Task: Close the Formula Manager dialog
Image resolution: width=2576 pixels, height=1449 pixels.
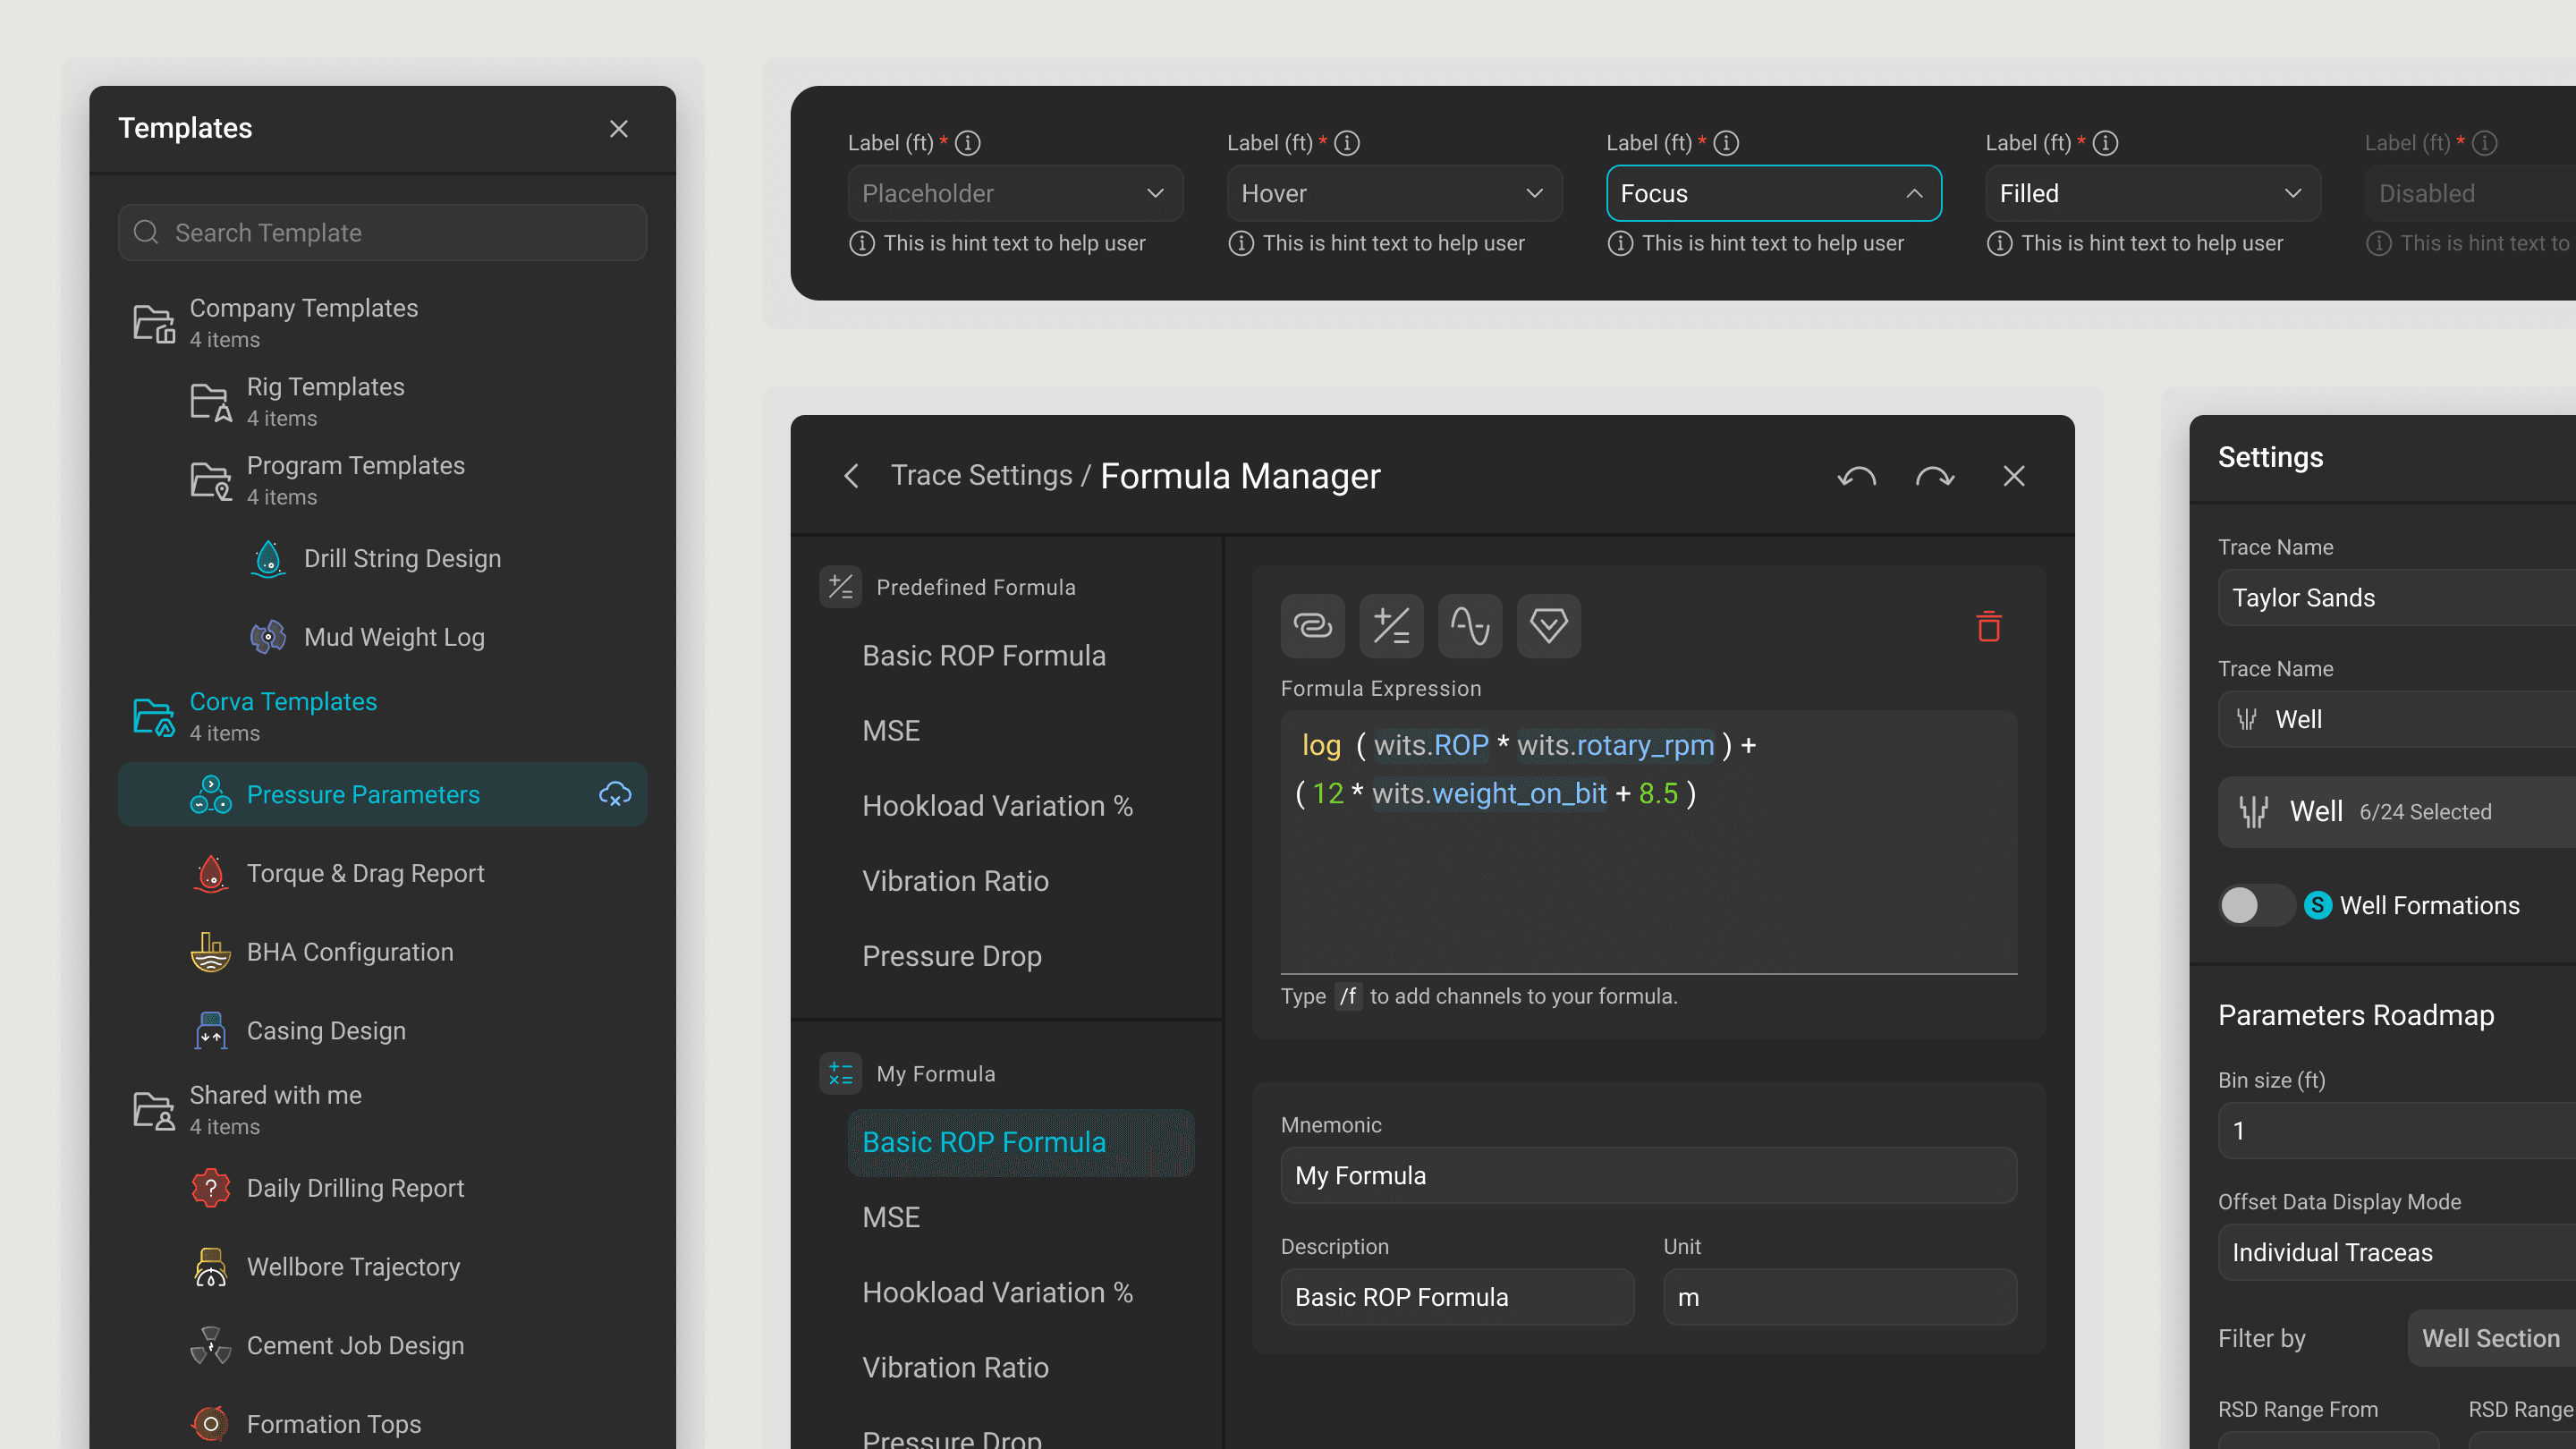Action: click(2014, 476)
